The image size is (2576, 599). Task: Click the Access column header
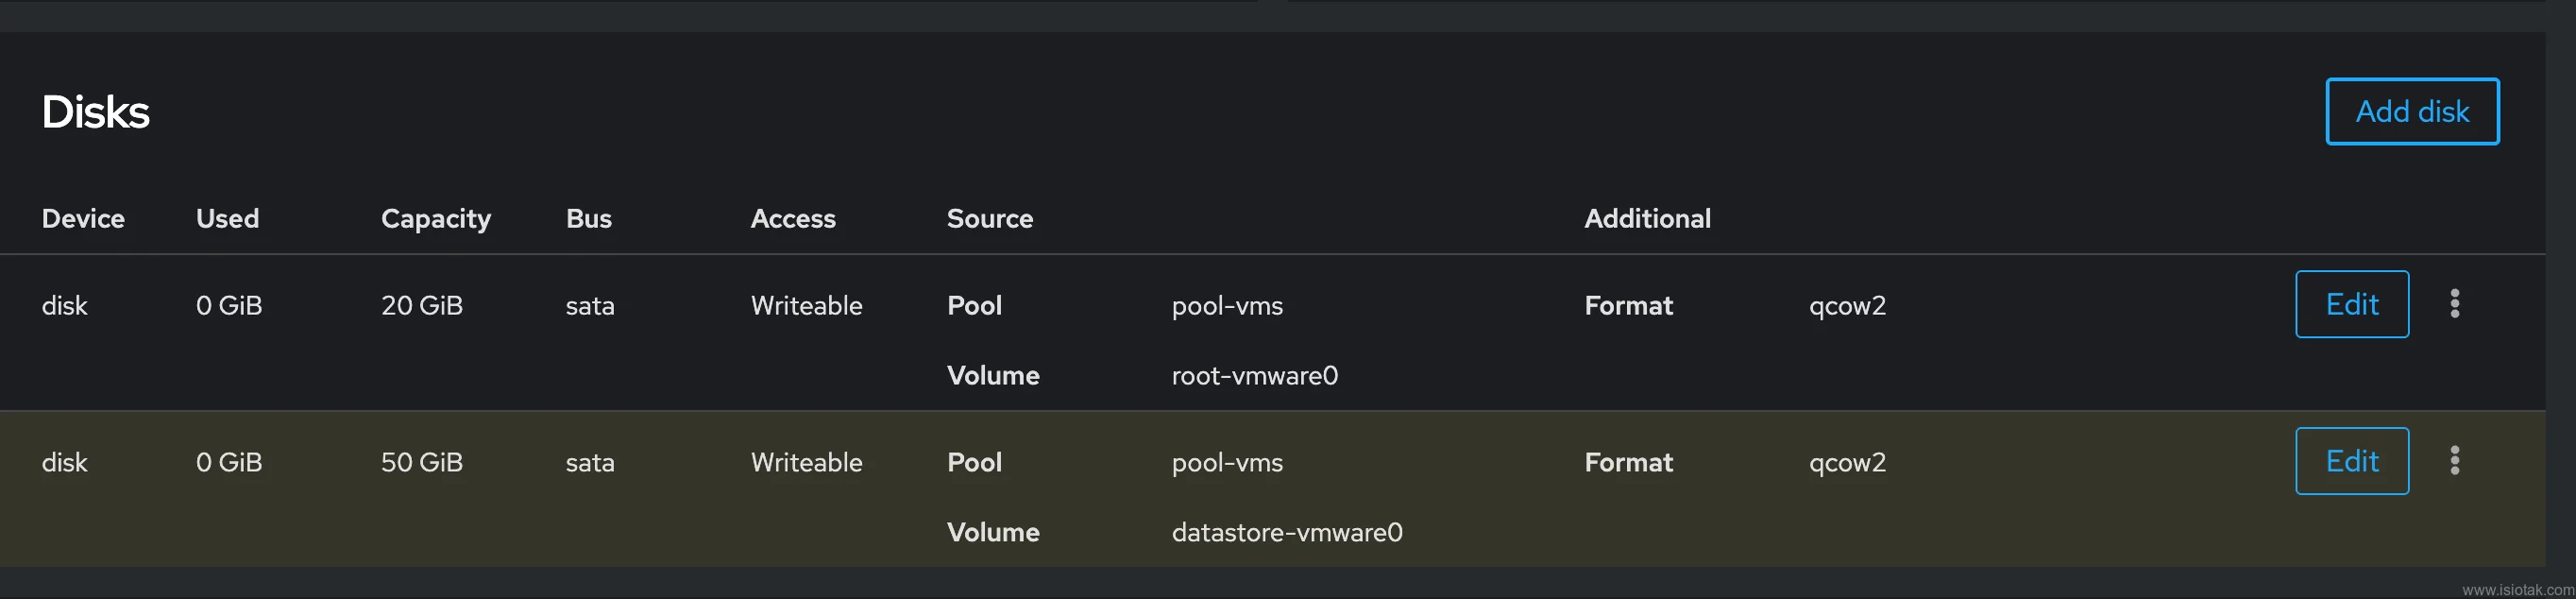click(x=793, y=218)
